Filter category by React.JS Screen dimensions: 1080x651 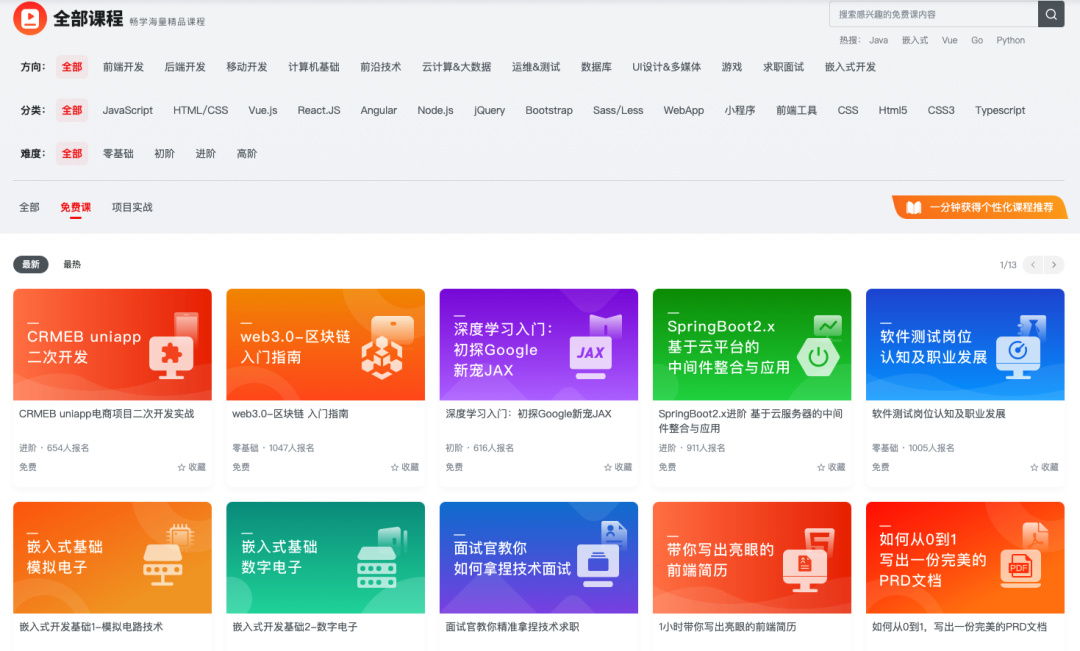click(319, 110)
